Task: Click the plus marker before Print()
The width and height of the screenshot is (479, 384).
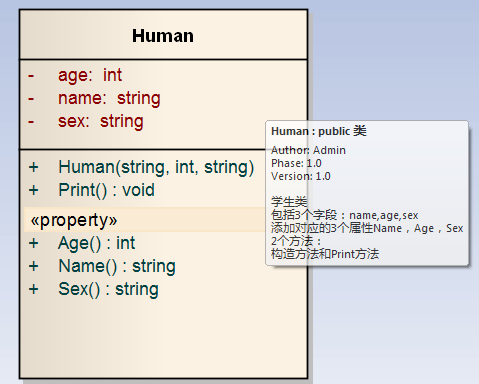Action: (33, 190)
